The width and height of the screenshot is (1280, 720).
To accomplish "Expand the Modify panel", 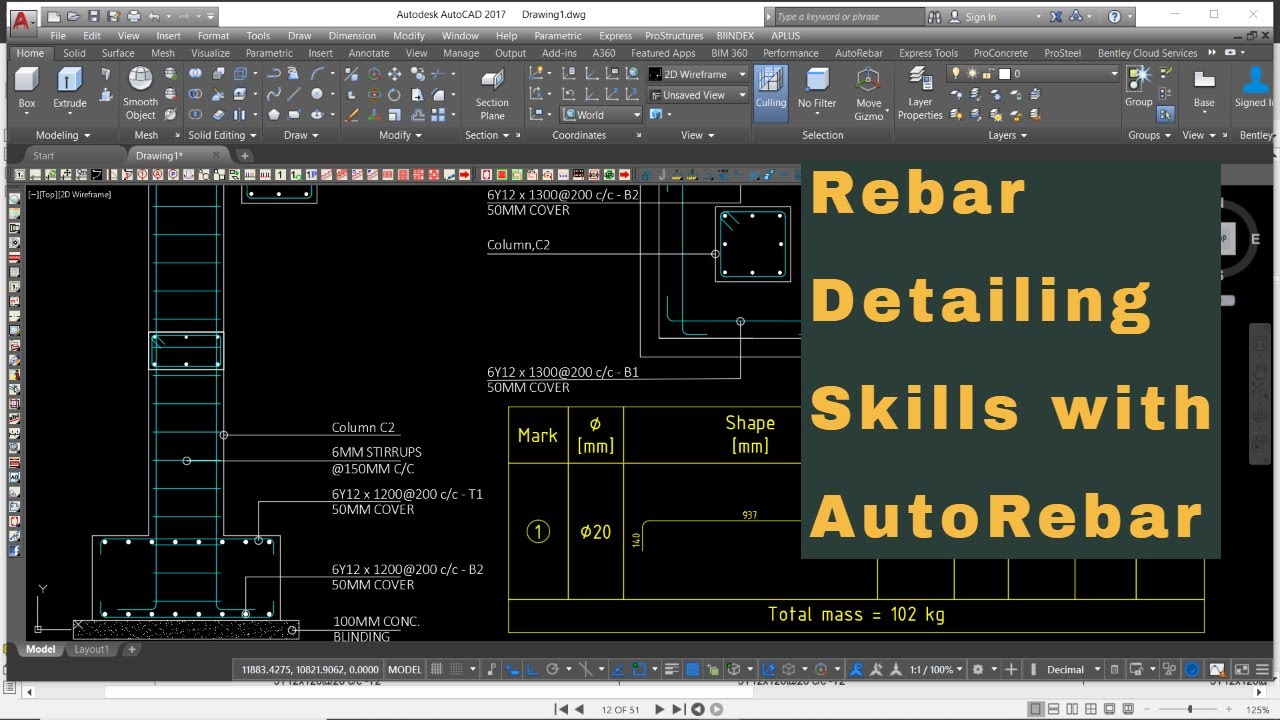I will tap(400, 135).
